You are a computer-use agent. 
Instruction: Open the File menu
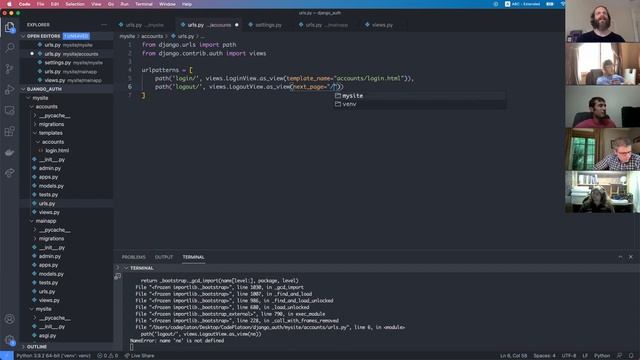[x=40, y=4]
